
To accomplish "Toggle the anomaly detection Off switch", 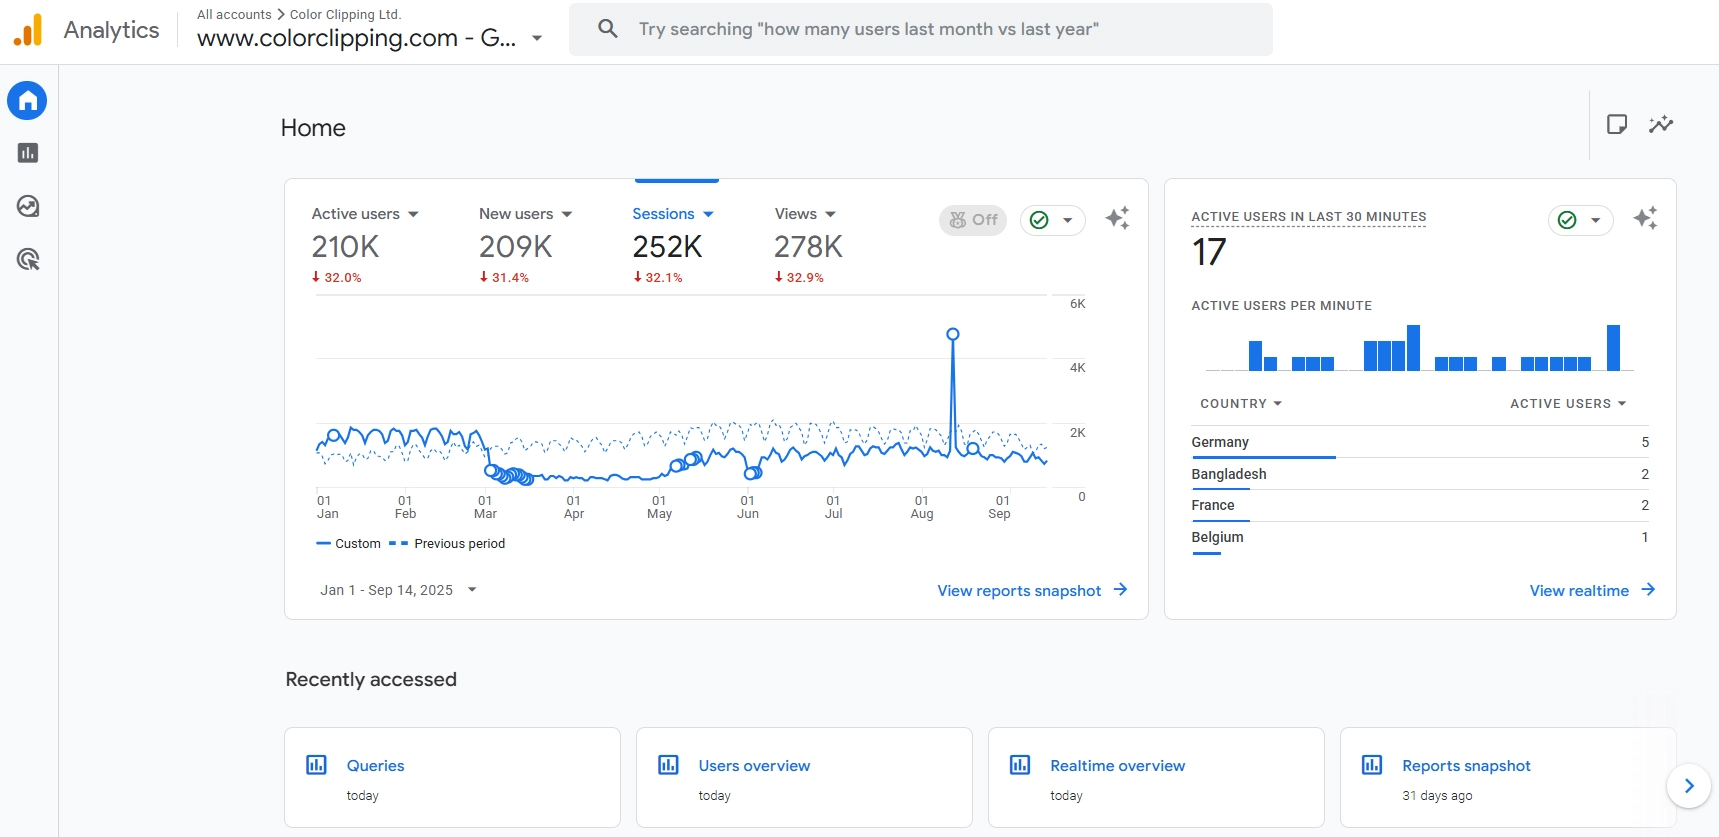I will tap(972, 220).
